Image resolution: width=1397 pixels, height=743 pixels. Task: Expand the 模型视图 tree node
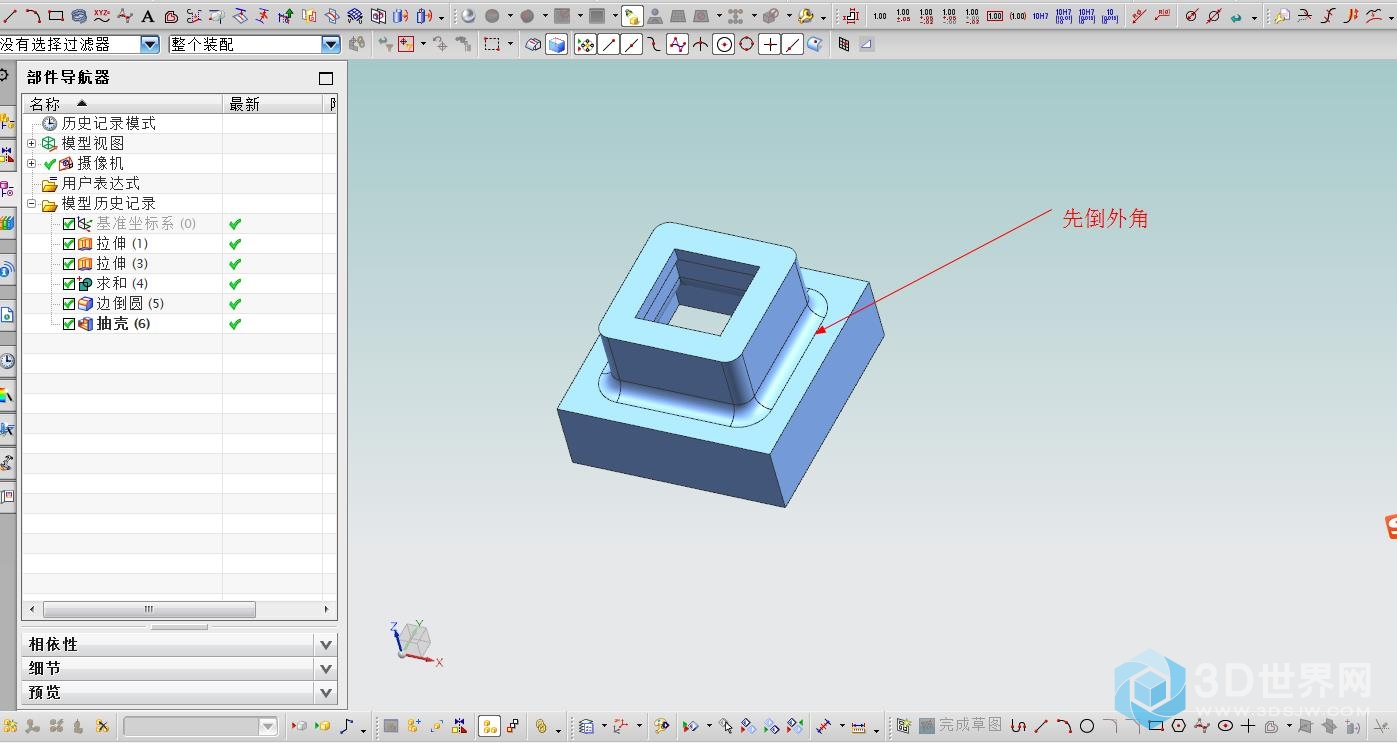[x=32, y=144]
